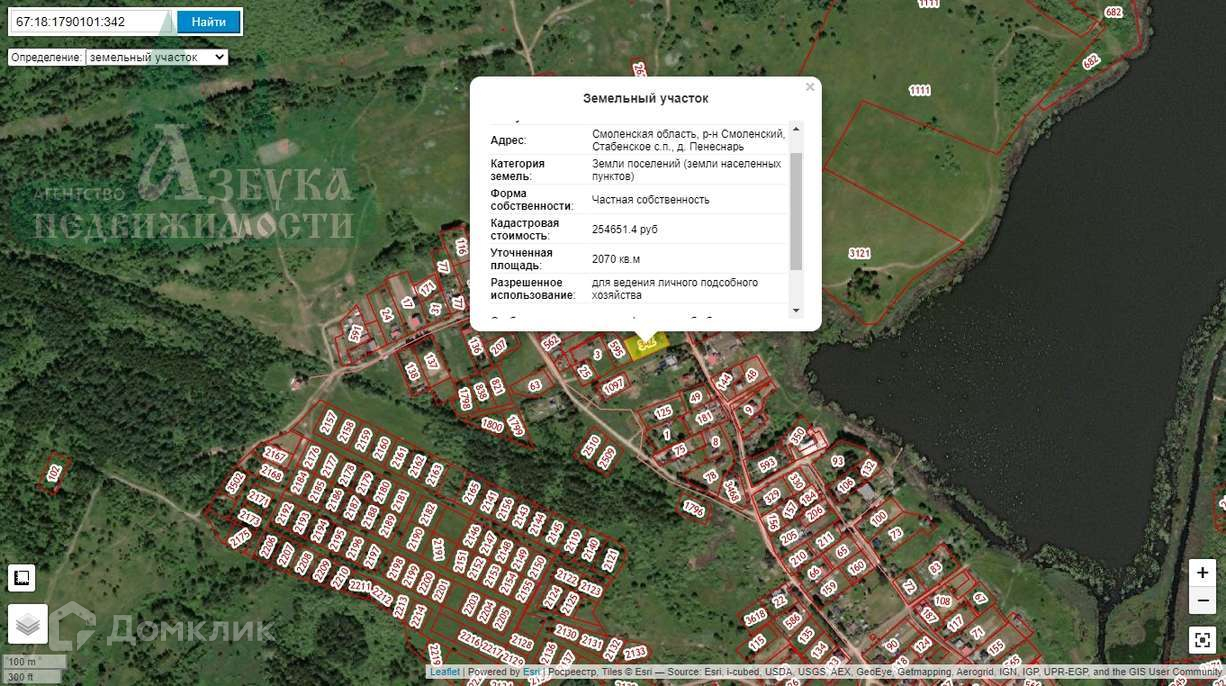Select parcel 2167 on the map
Viewport: 1226px width, 686px height.
276,455
